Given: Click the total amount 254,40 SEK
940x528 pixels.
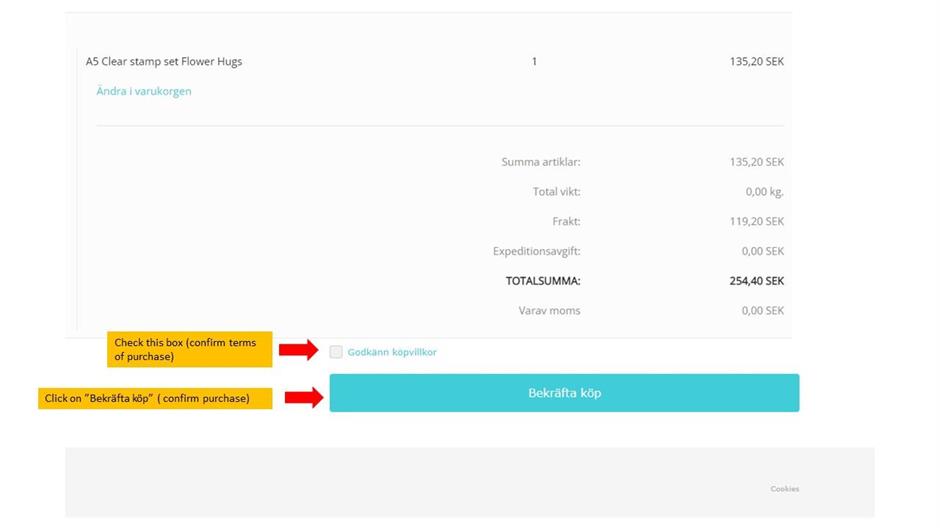Looking at the screenshot, I should (x=757, y=281).
